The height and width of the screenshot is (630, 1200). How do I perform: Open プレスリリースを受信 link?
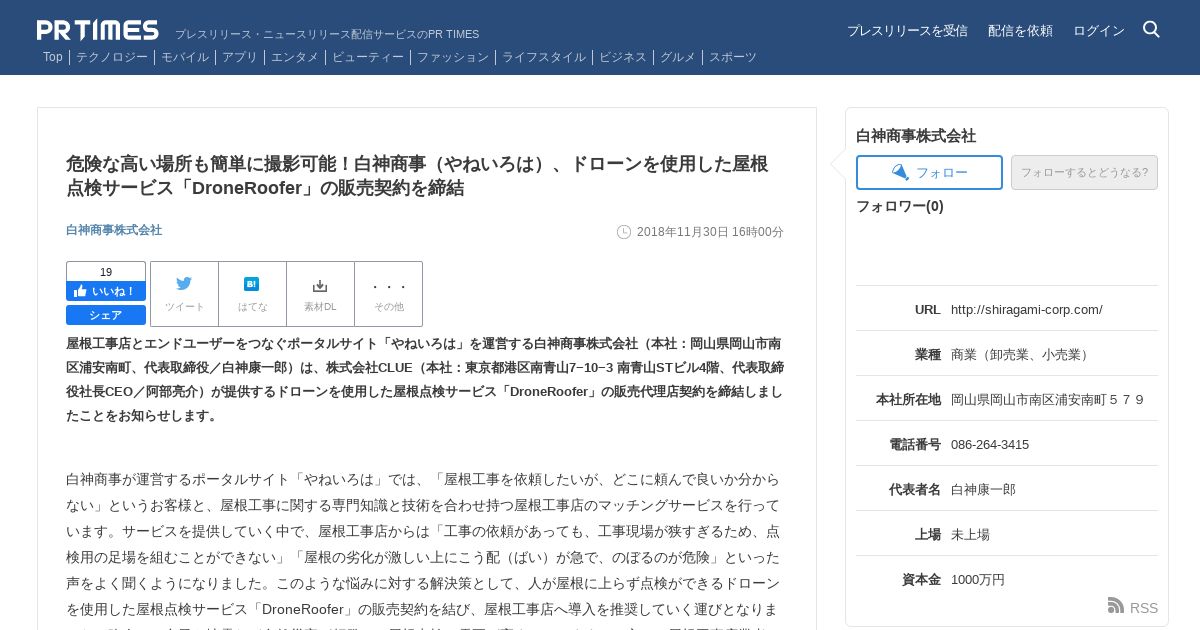[907, 31]
